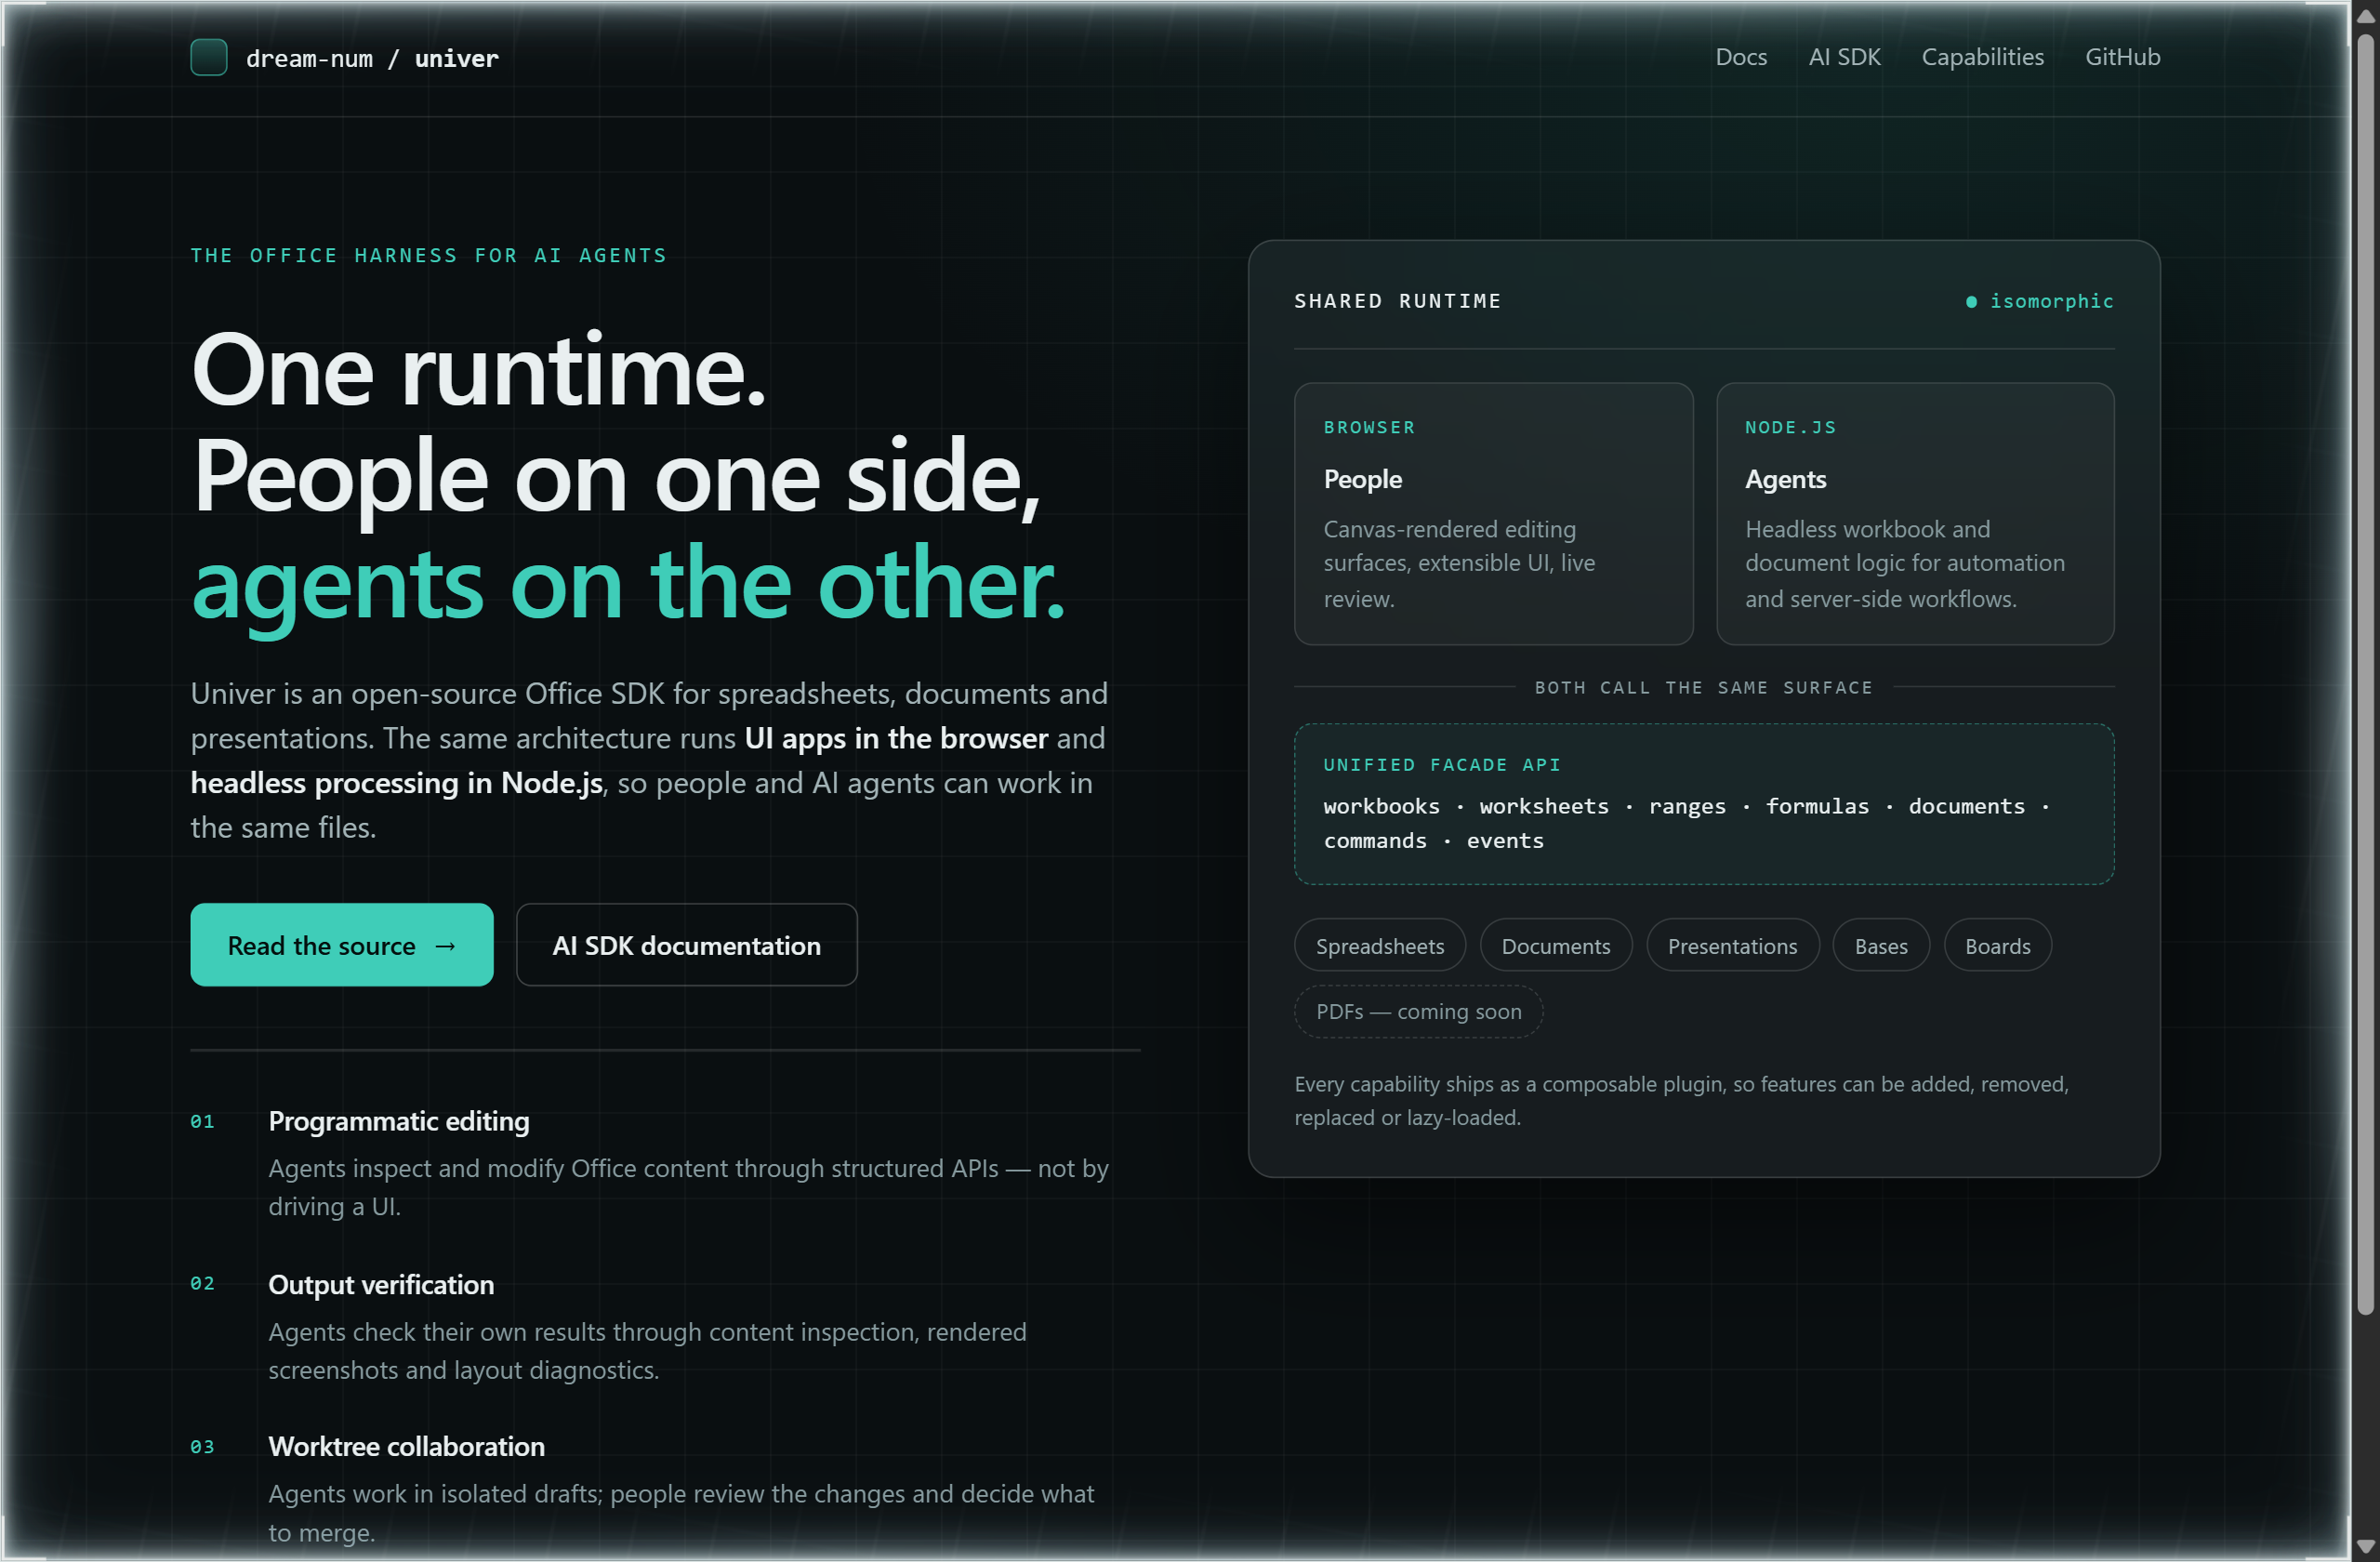This screenshot has width=2380, height=1562.
Task: Click the Worktree collaboration heading
Action: coord(407,1446)
